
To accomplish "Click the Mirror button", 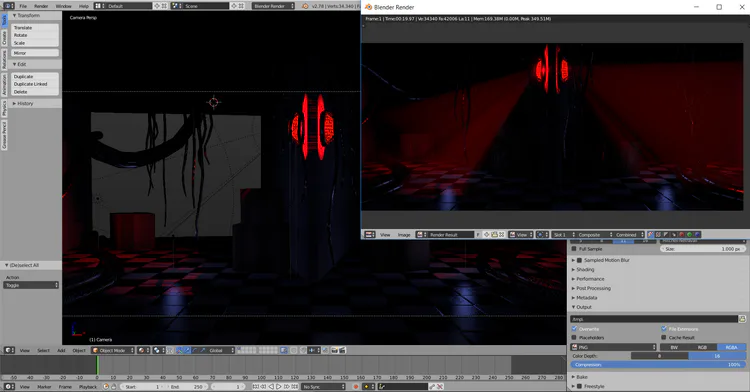I will (35, 53).
